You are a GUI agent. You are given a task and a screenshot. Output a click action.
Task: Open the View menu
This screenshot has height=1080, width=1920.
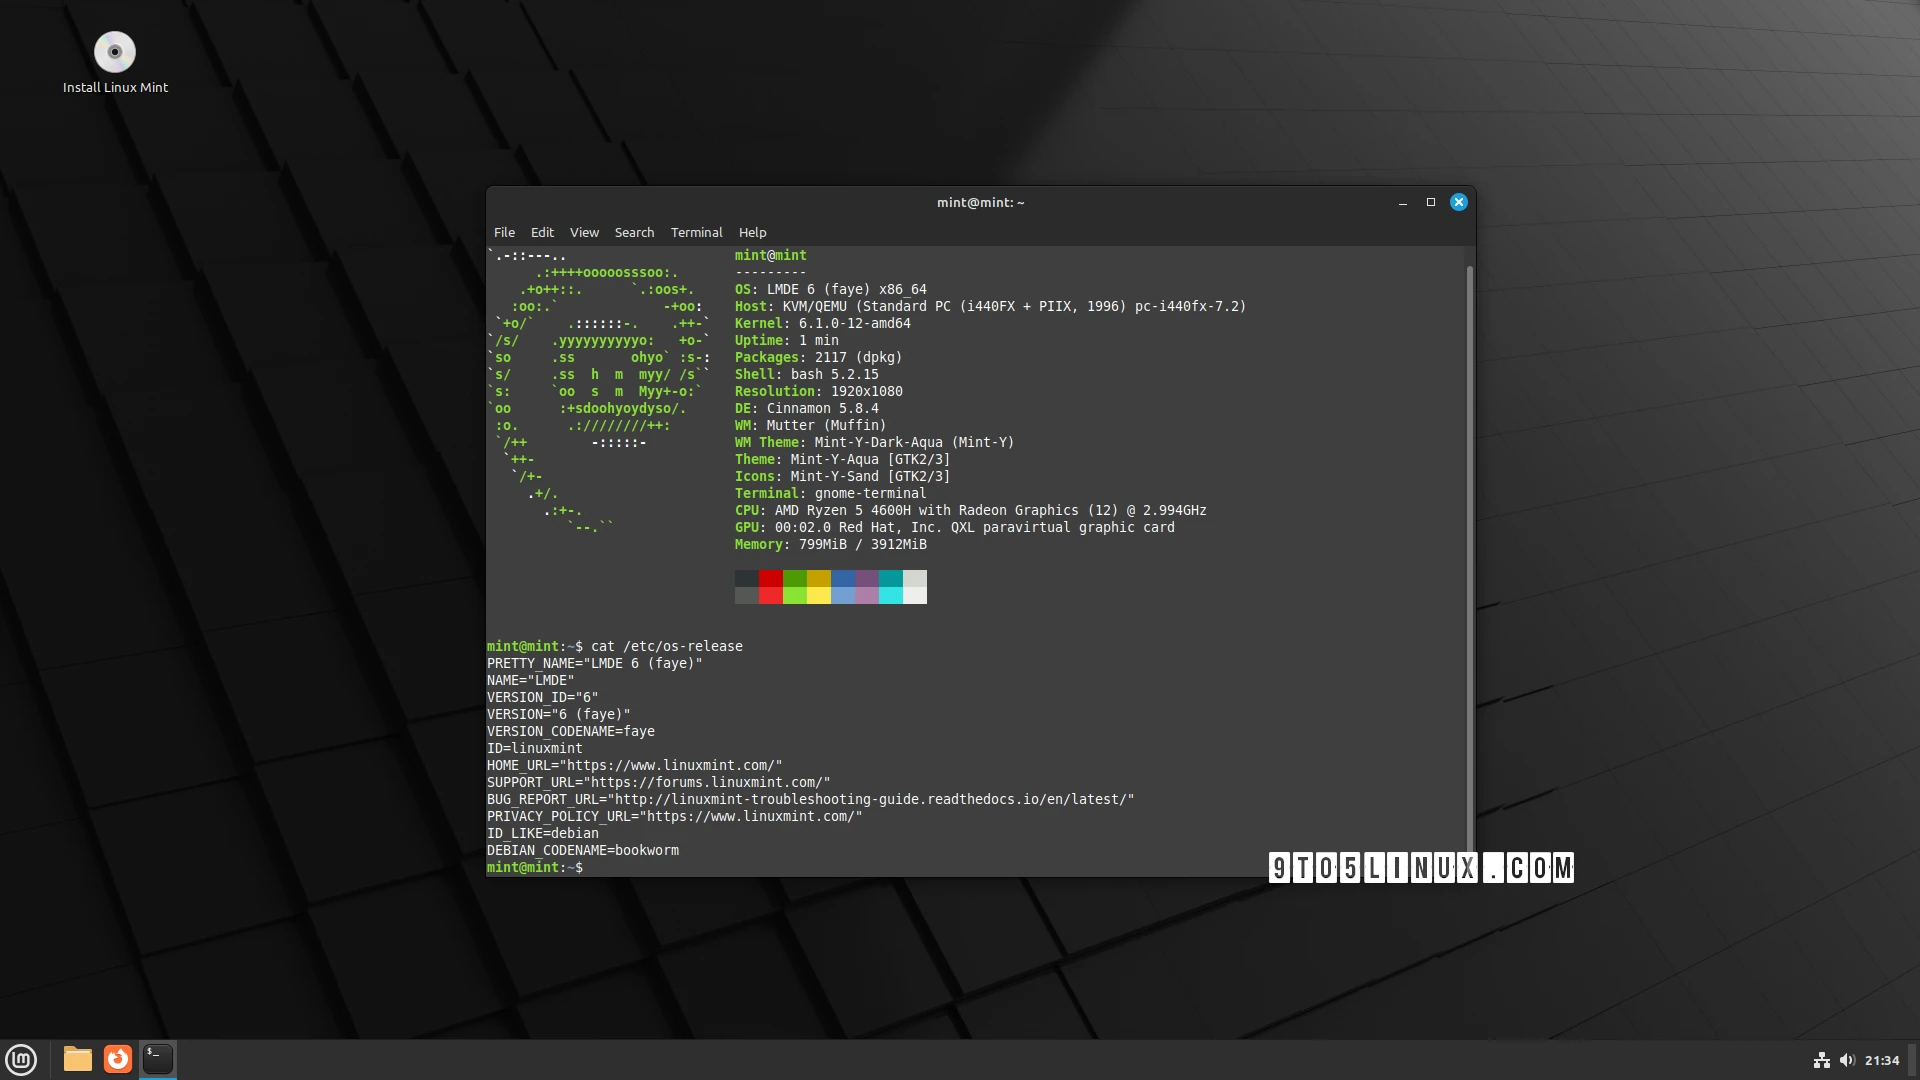584,232
